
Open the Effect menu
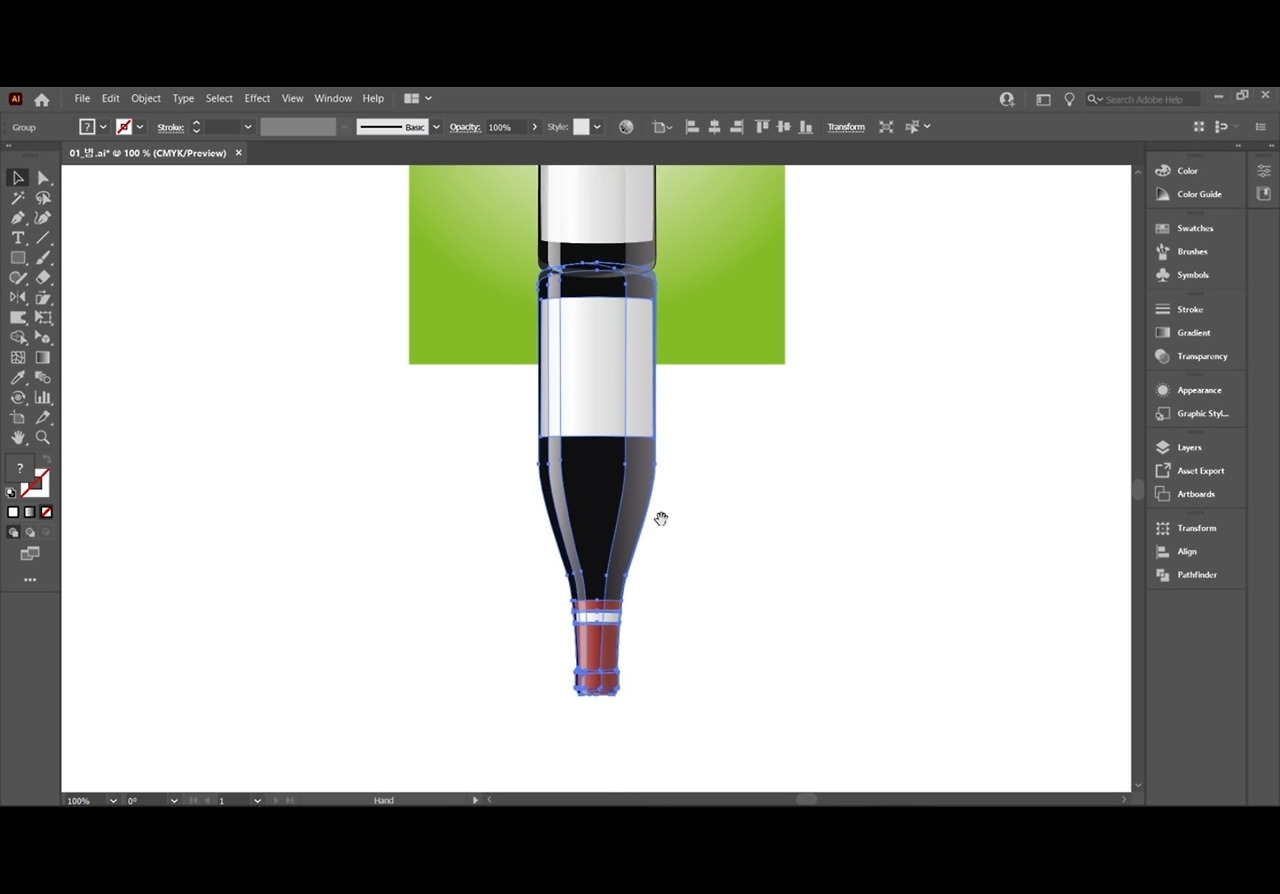pyautogui.click(x=257, y=98)
